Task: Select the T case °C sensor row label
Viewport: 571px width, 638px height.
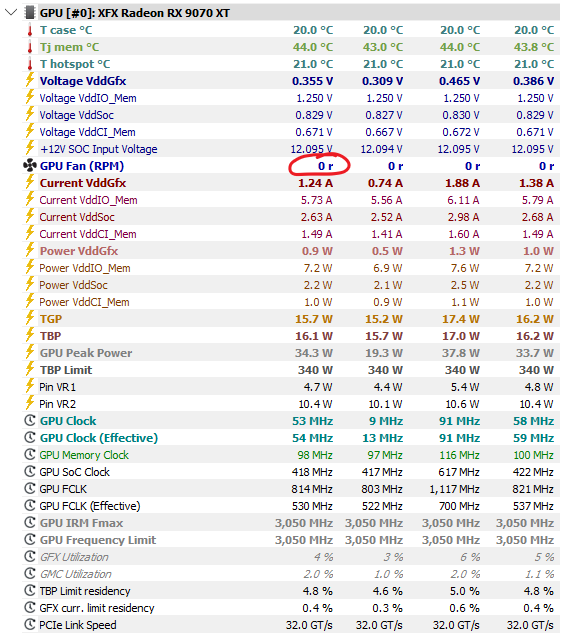Action: point(66,30)
